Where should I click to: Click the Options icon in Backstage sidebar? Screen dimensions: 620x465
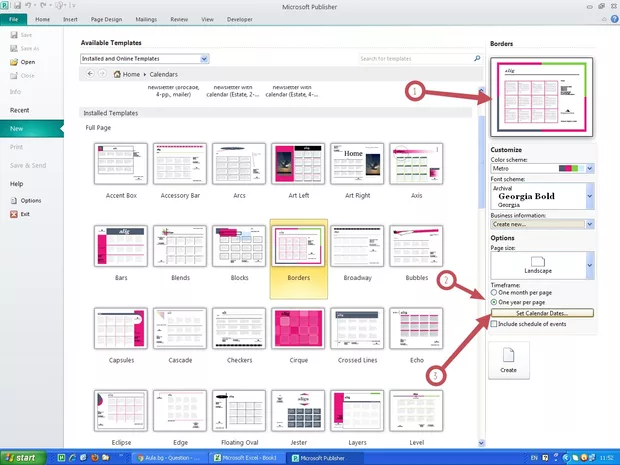click(14, 200)
